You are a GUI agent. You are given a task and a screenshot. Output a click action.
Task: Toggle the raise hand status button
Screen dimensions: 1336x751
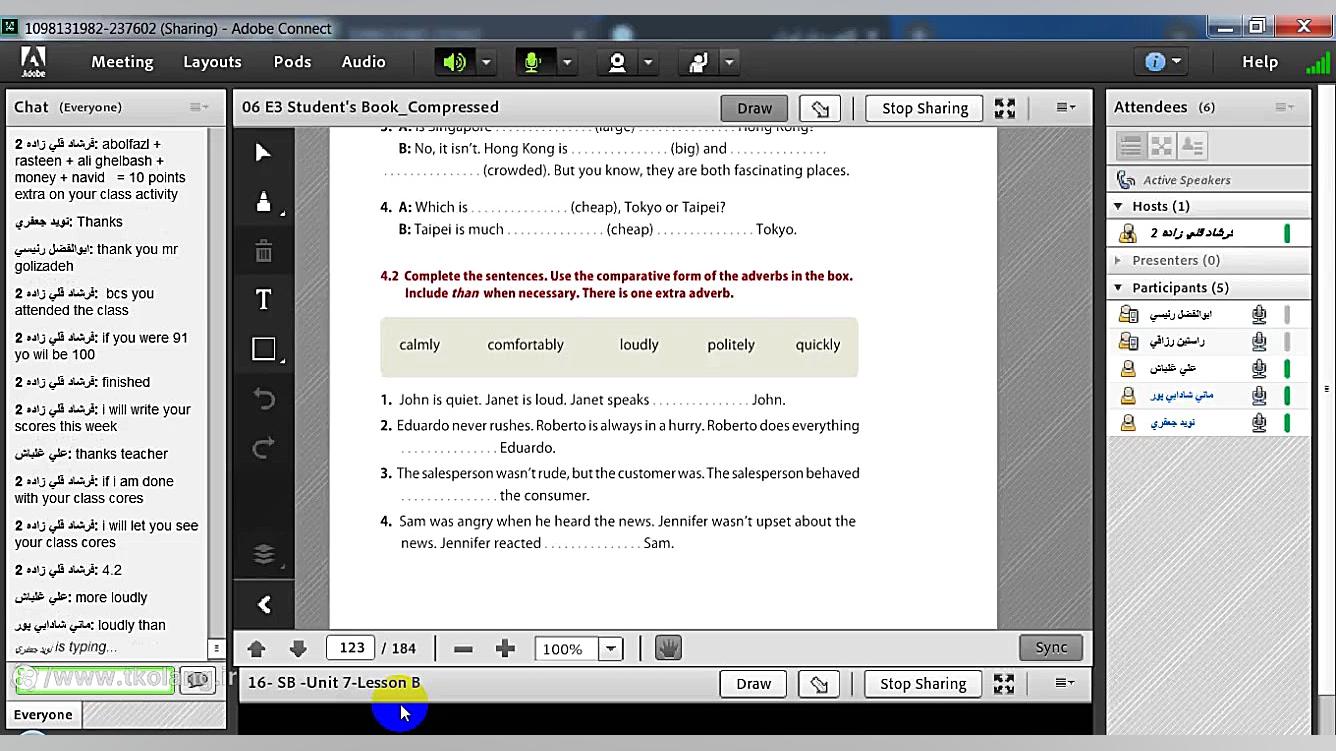[x=698, y=62]
